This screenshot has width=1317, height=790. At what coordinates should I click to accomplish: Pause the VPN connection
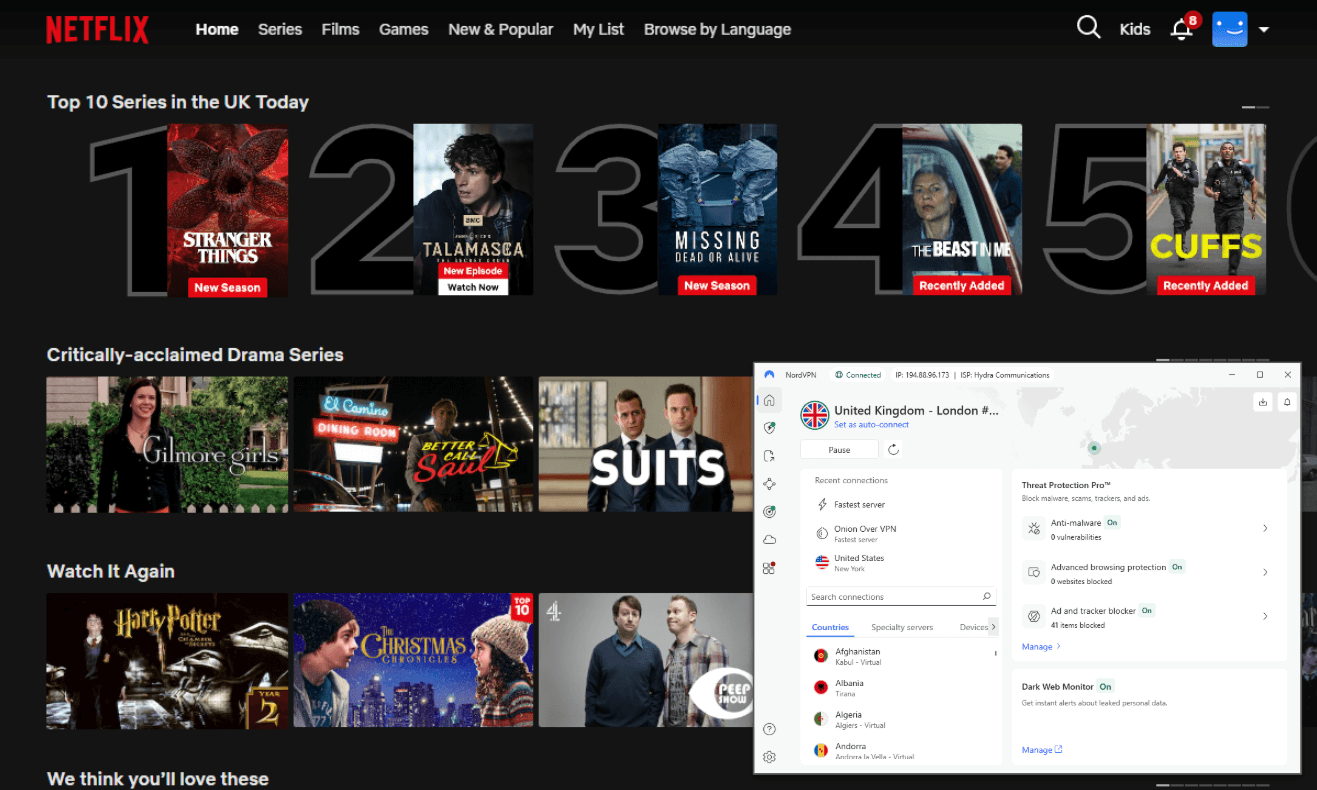[x=839, y=449]
